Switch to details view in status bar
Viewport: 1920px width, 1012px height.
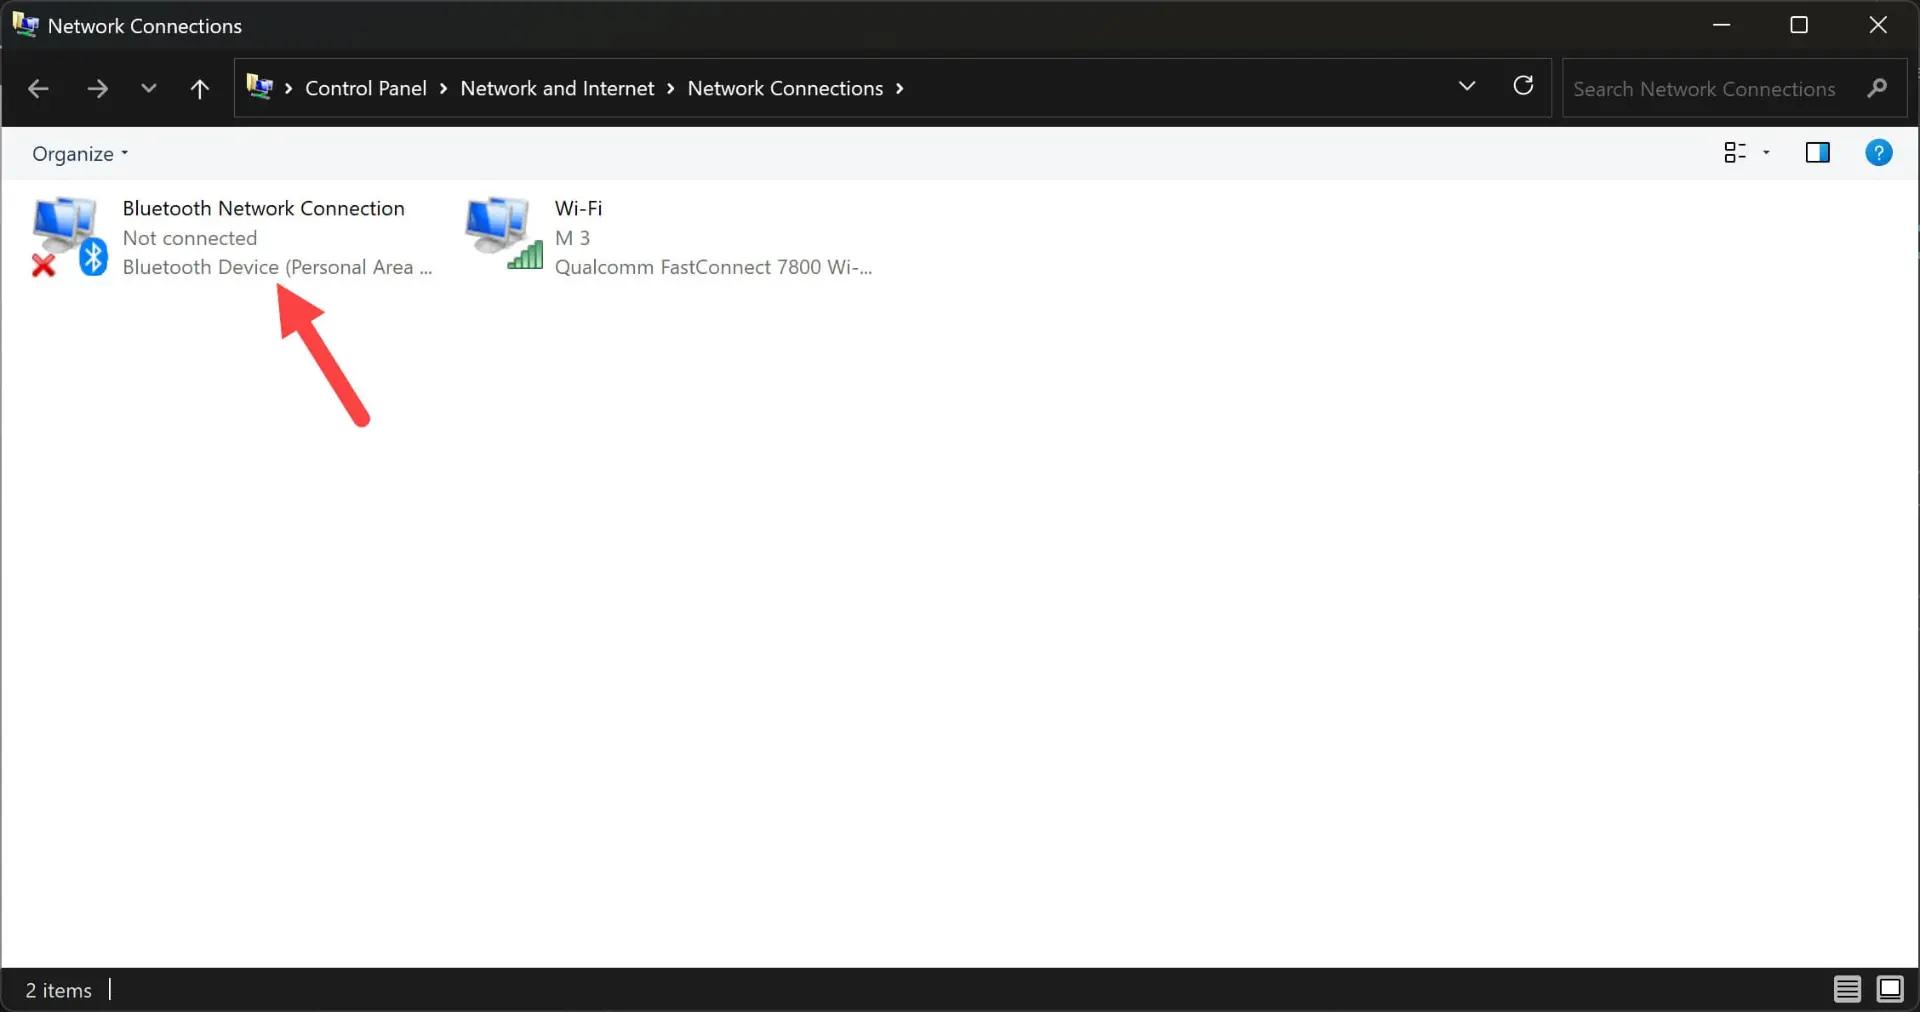tap(1847, 990)
